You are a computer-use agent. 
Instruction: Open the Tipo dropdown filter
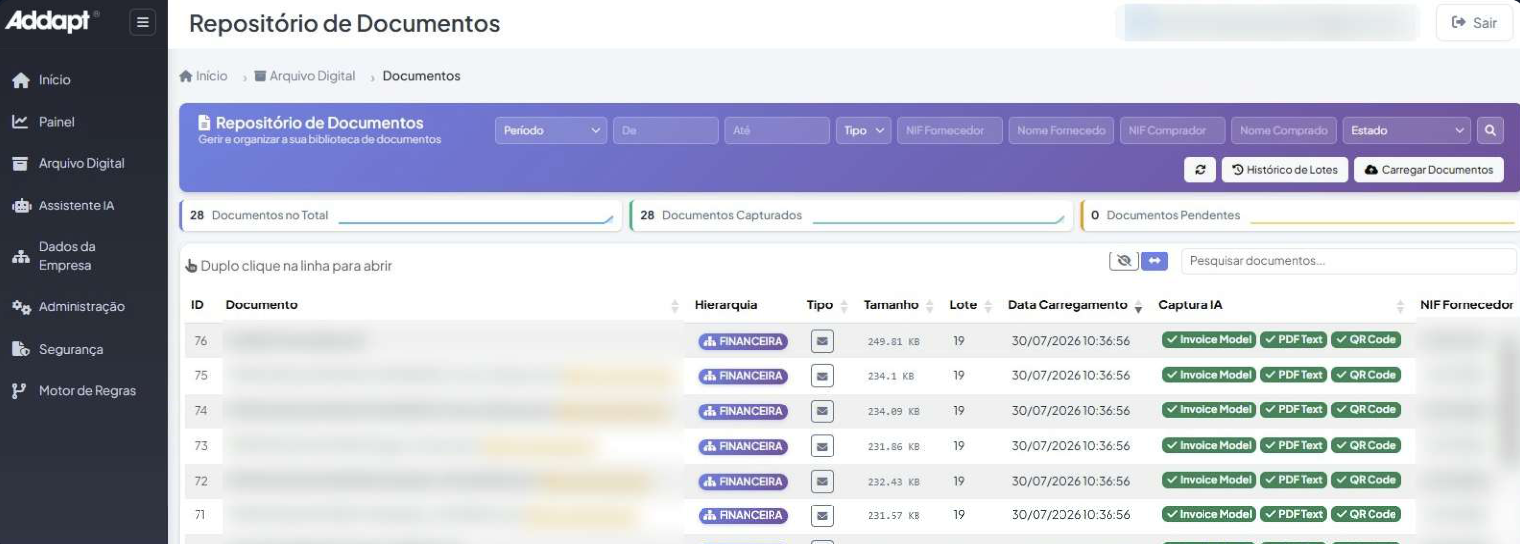(x=863, y=131)
